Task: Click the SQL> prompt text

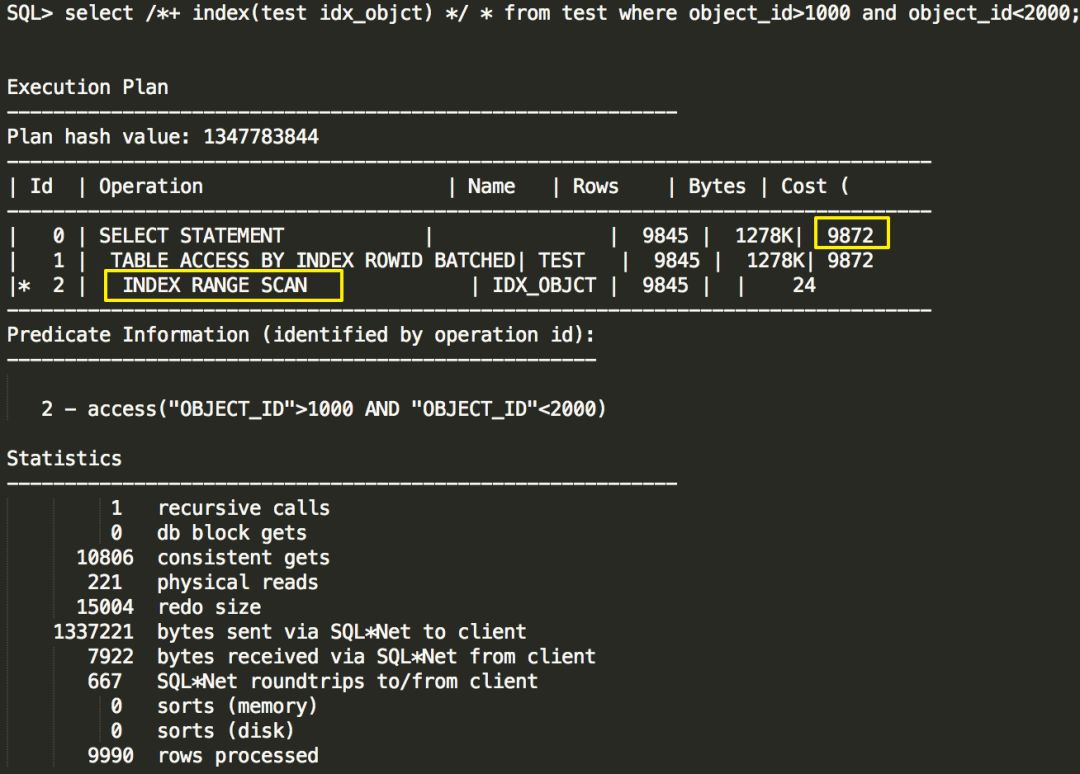Action: point(30,14)
